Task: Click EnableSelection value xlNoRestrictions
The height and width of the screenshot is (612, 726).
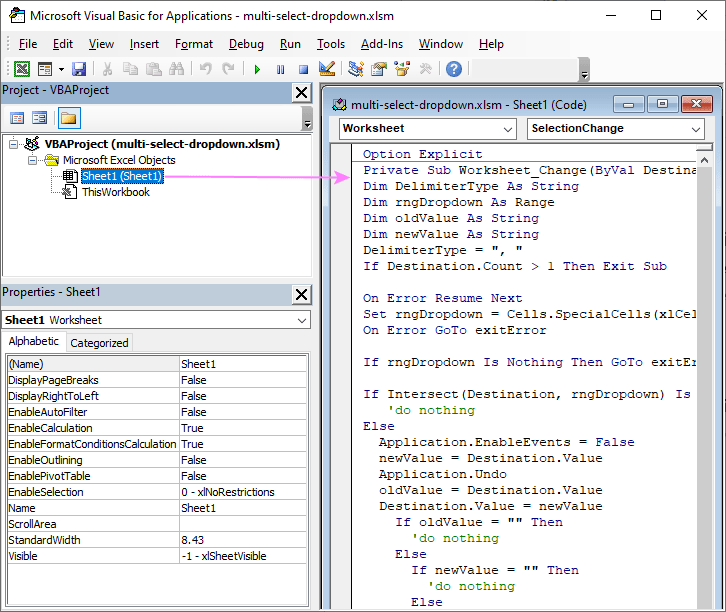Action: point(243,492)
